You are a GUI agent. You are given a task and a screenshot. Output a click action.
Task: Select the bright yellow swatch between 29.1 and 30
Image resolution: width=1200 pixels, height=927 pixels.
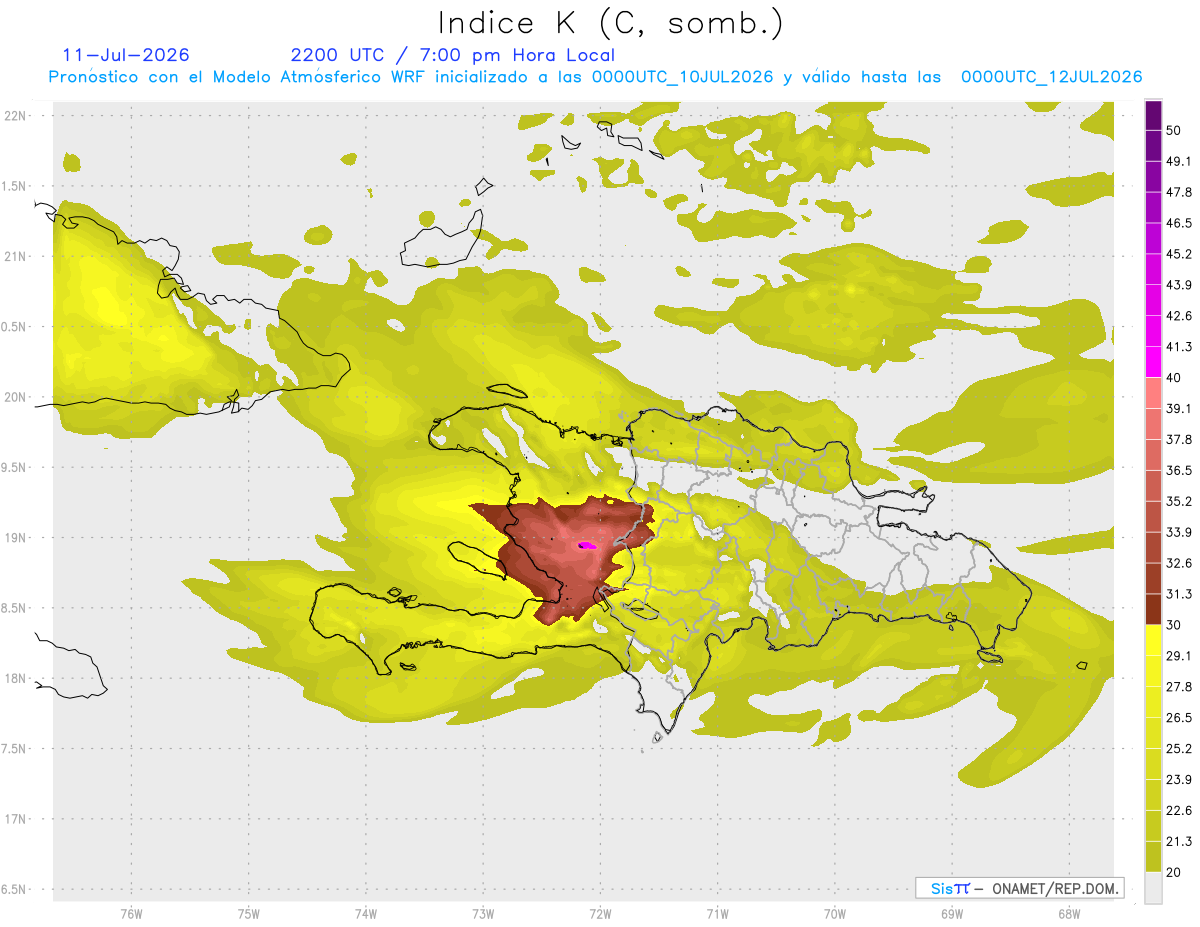1153,640
